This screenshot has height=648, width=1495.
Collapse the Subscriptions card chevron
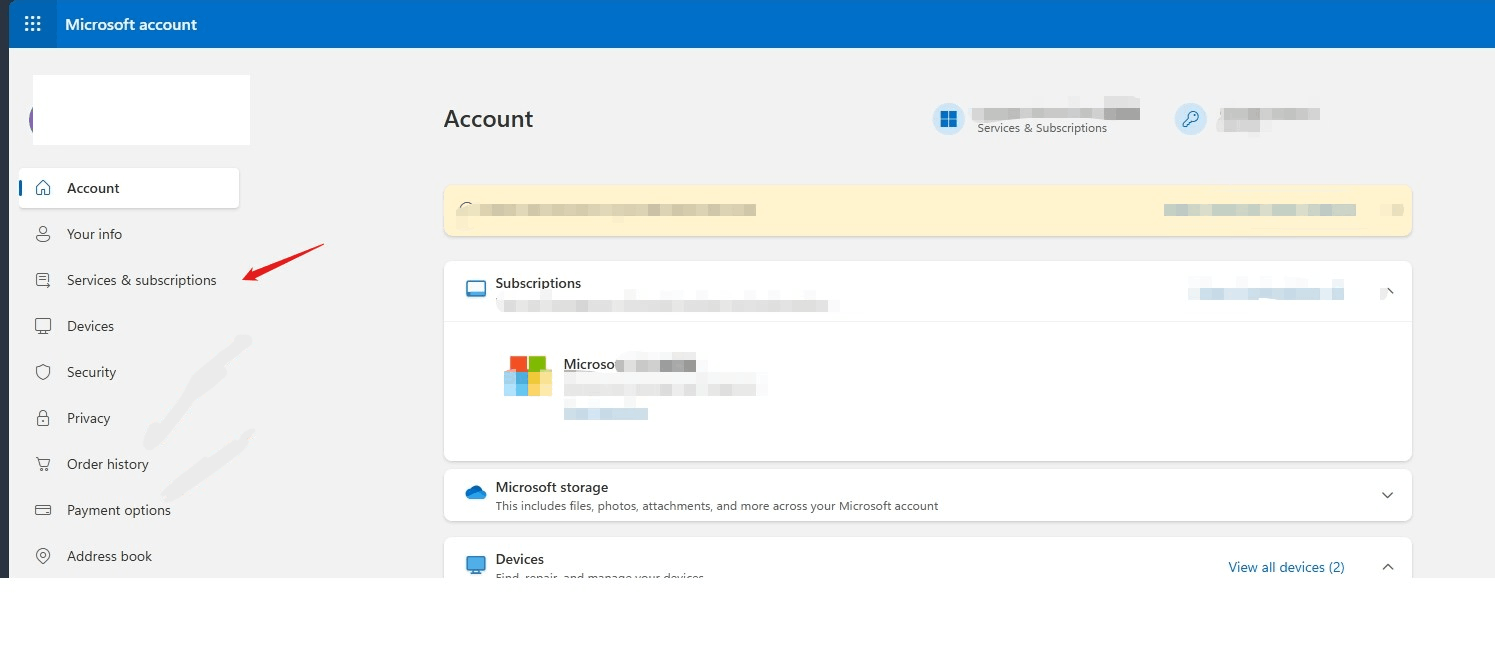(1387, 293)
